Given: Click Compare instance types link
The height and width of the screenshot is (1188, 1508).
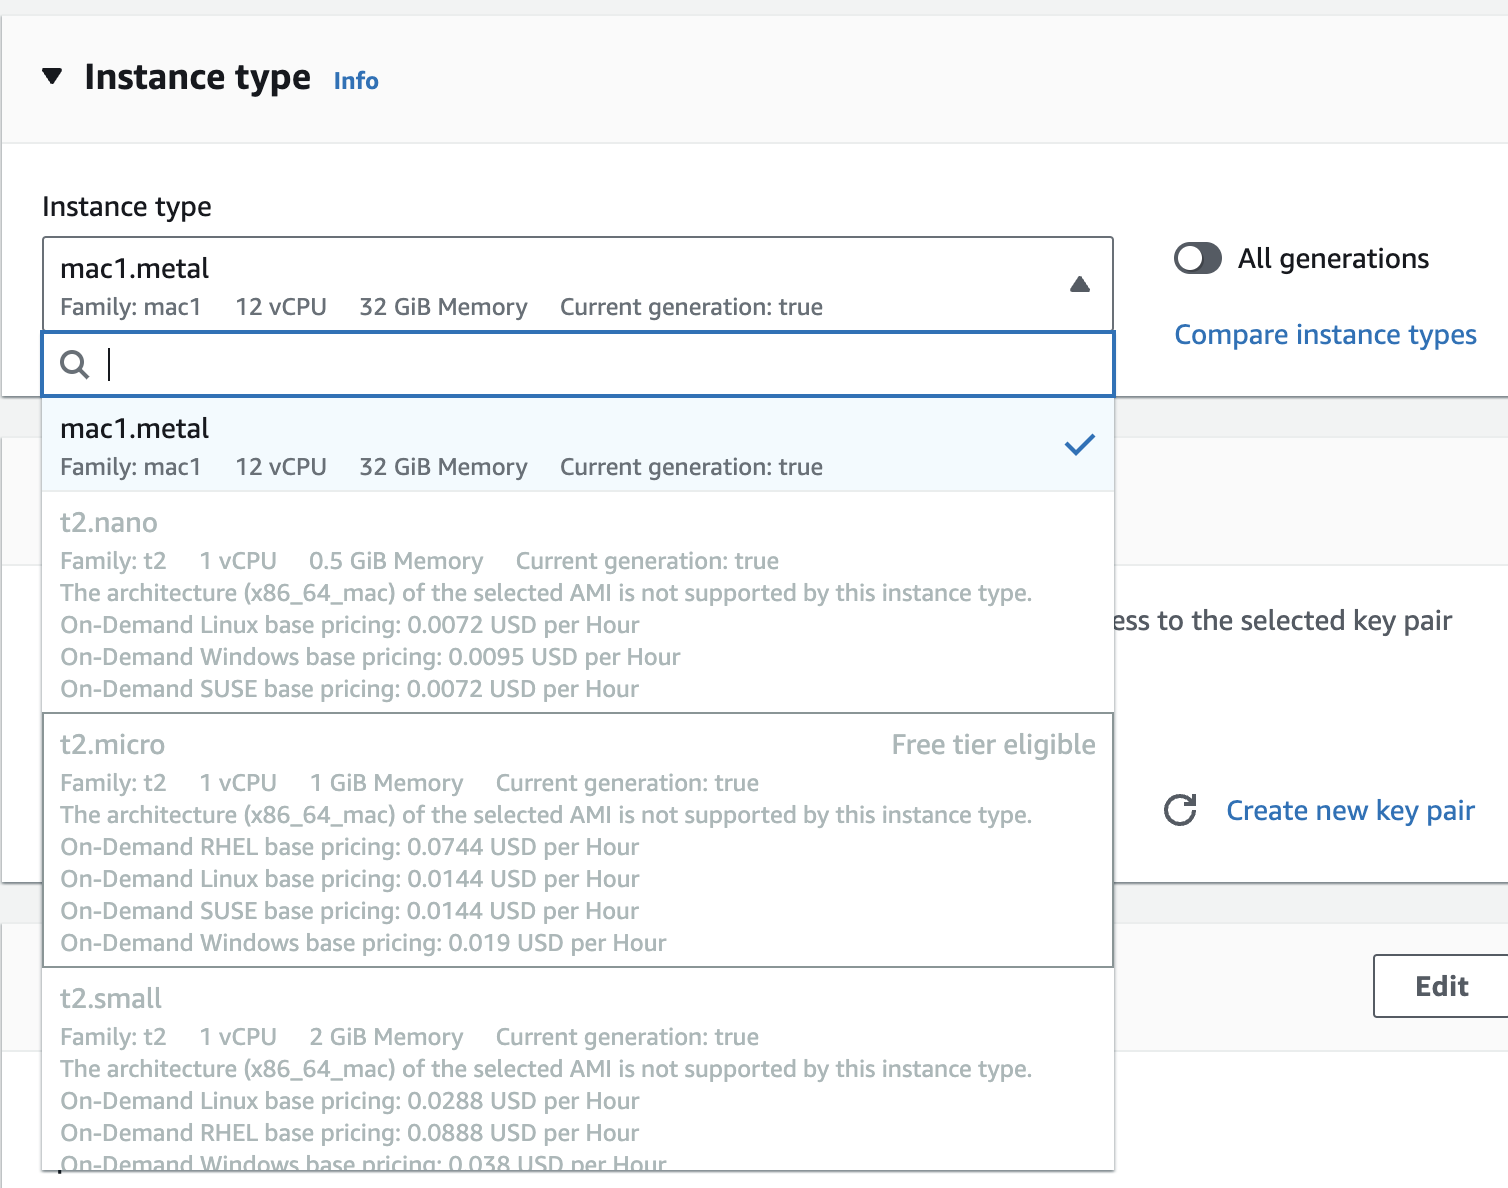Looking at the screenshot, I should pyautogui.click(x=1325, y=335).
